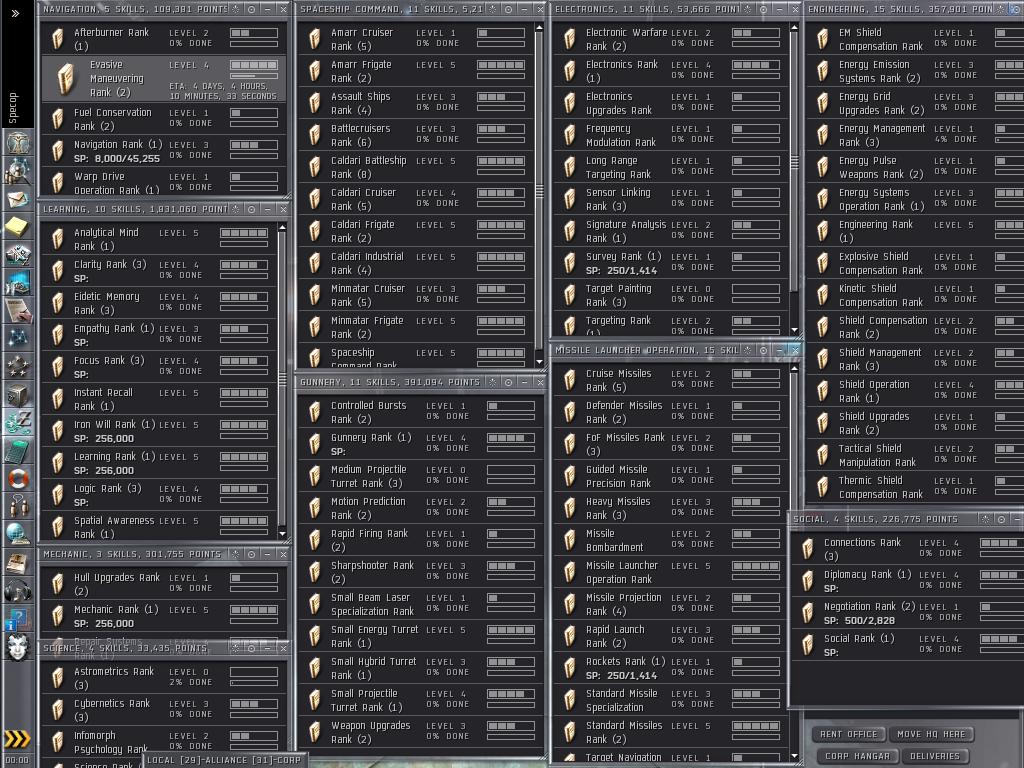Viewport: 1024px width, 768px height.
Task: Open the Corp Hangar button
Action: pos(857,756)
